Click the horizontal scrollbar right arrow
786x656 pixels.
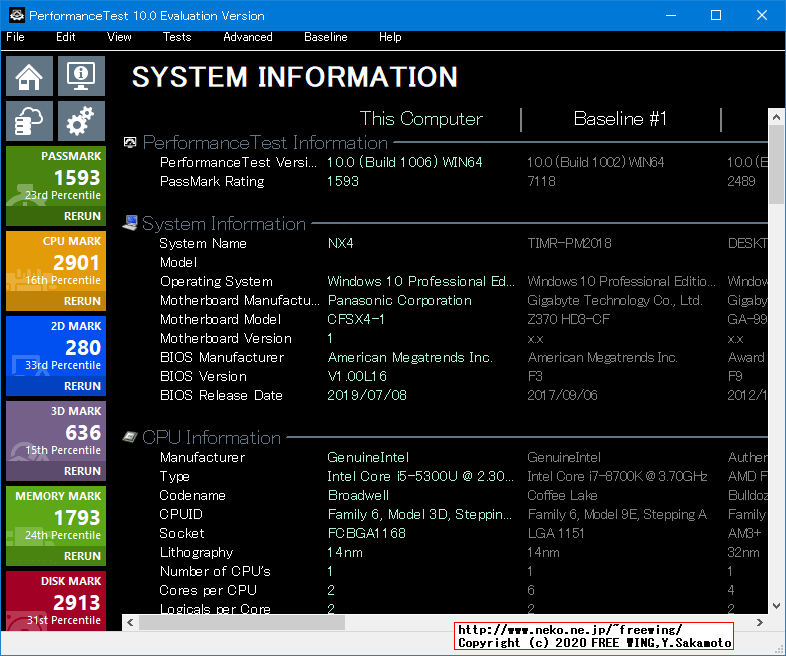click(x=760, y=622)
